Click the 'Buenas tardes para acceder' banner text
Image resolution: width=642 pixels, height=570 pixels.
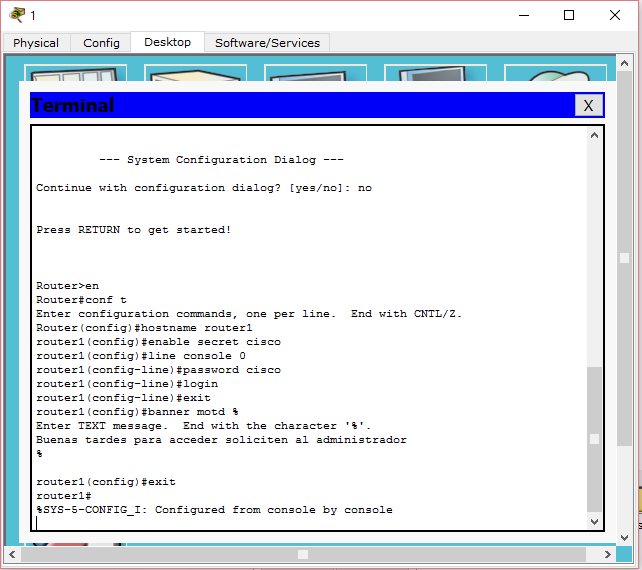[221, 440]
